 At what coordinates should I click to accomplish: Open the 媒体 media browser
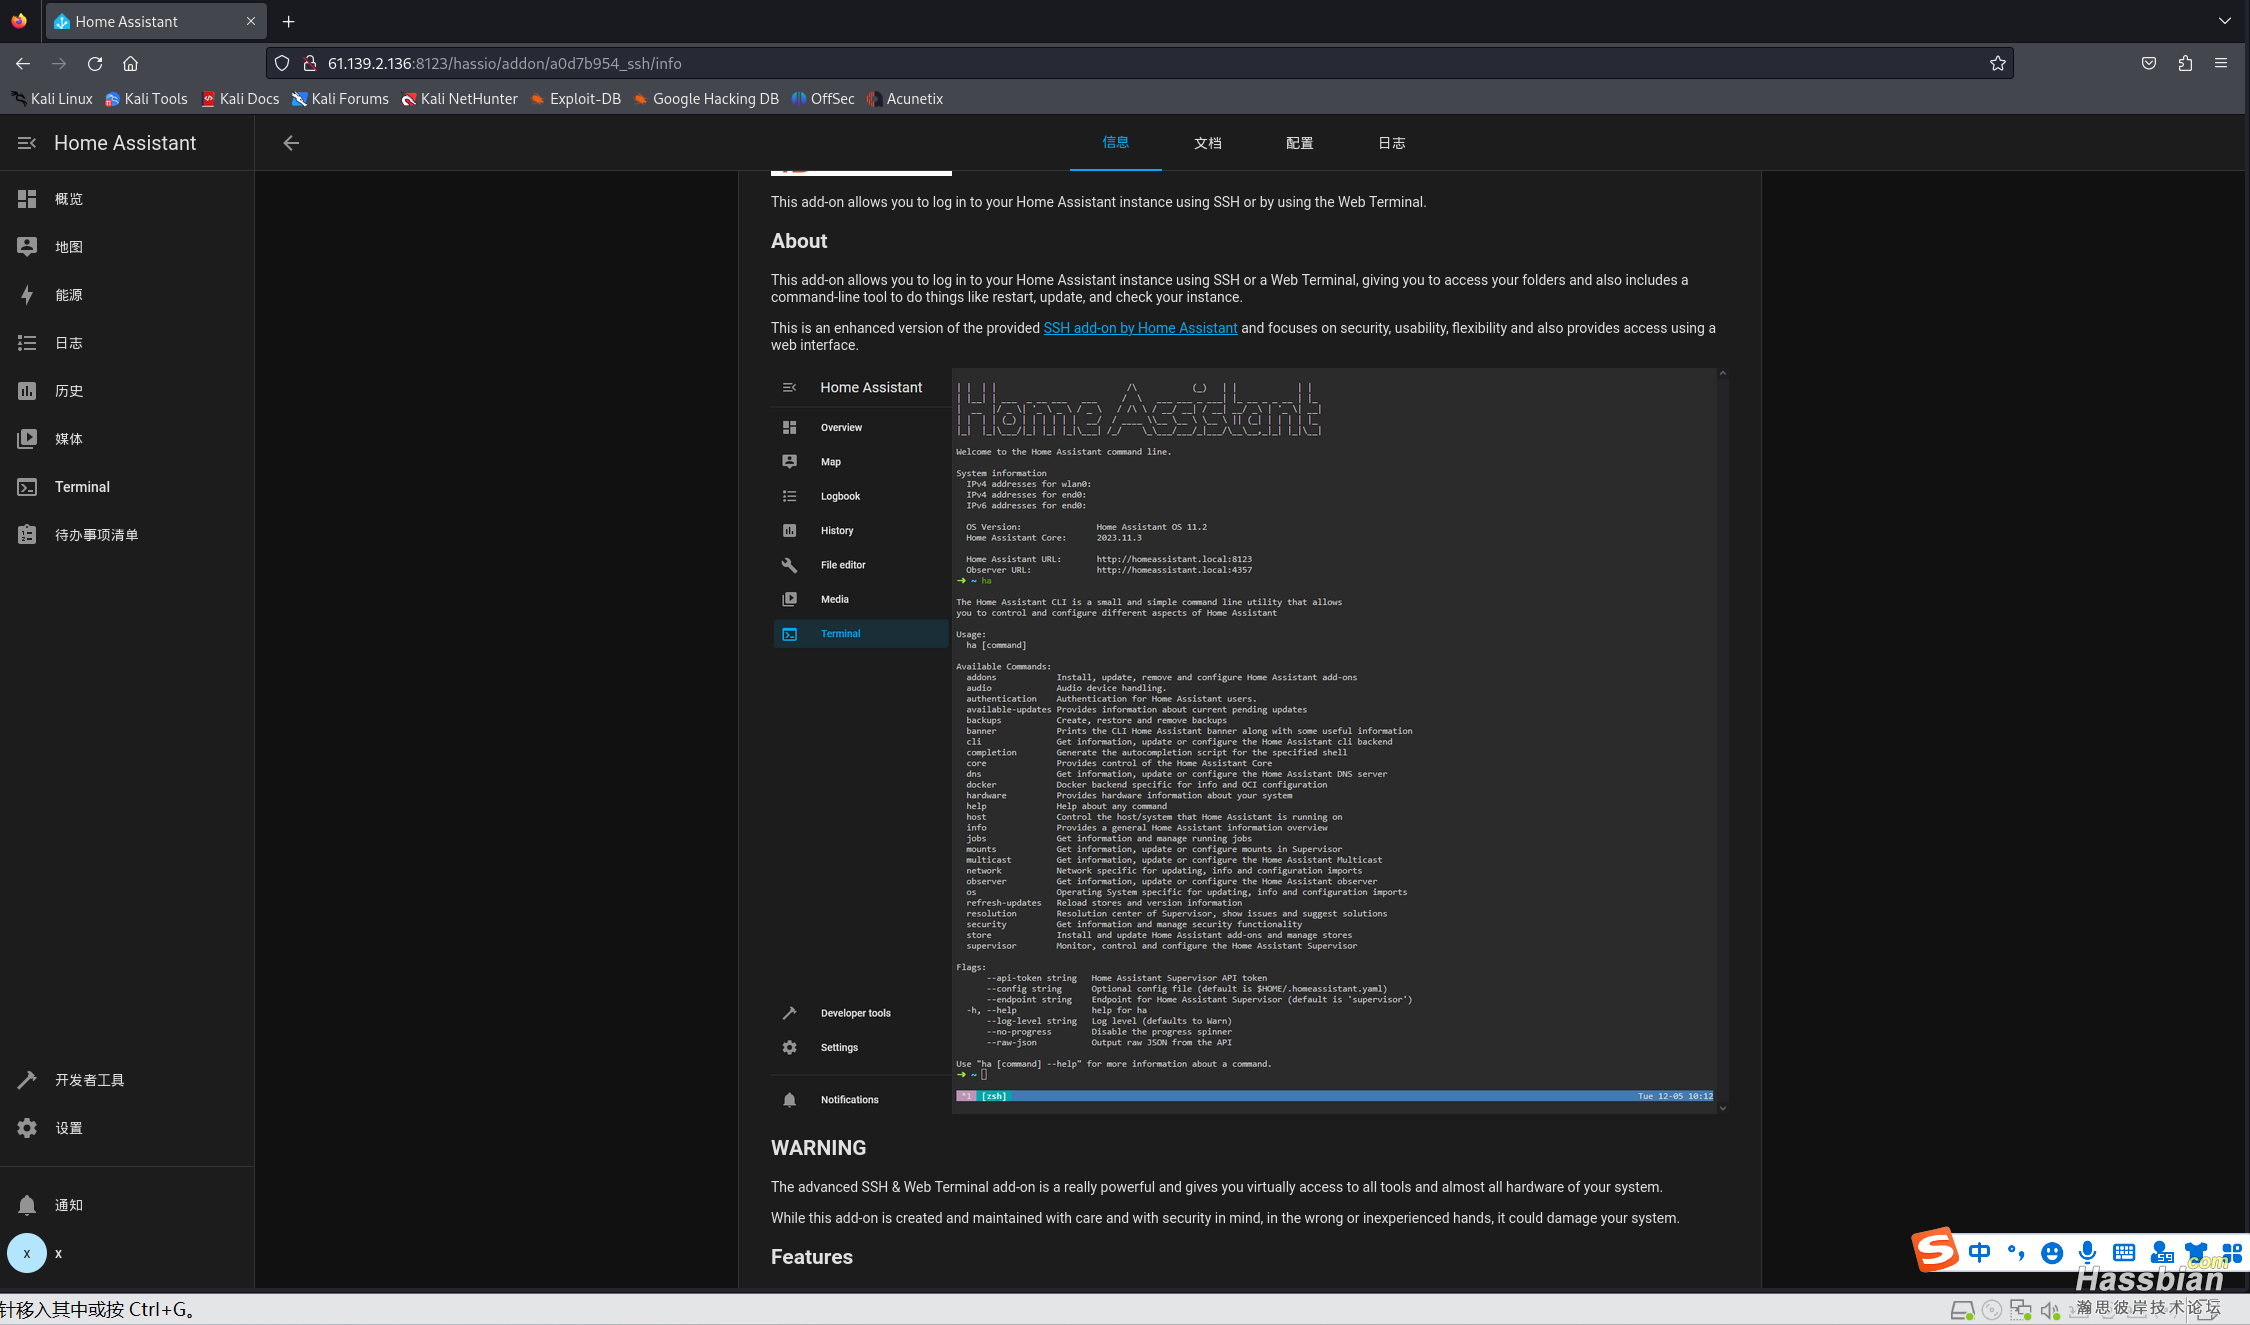pyautogui.click(x=127, y=439)
